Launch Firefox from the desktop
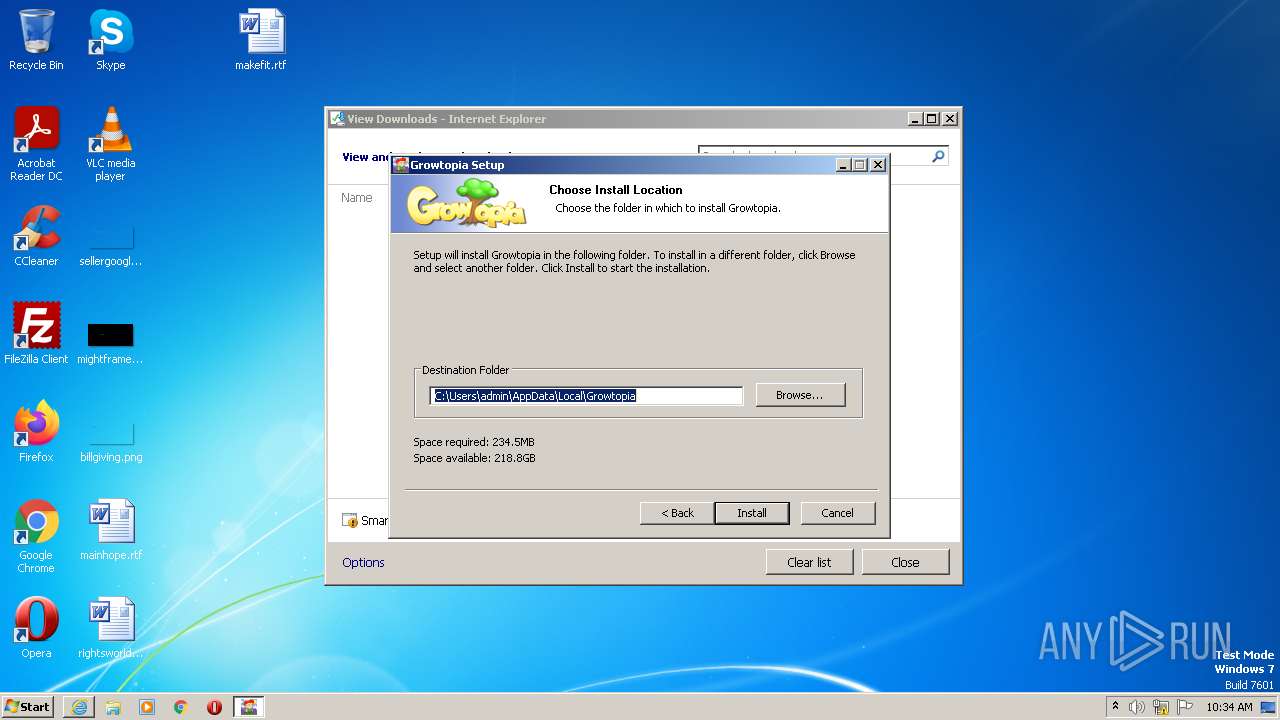 [x=36, y=431]
